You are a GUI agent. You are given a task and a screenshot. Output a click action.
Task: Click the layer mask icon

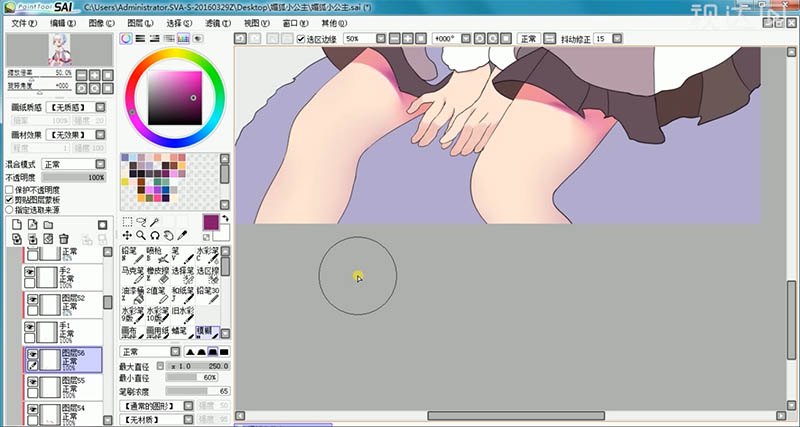tap(103, 225)
